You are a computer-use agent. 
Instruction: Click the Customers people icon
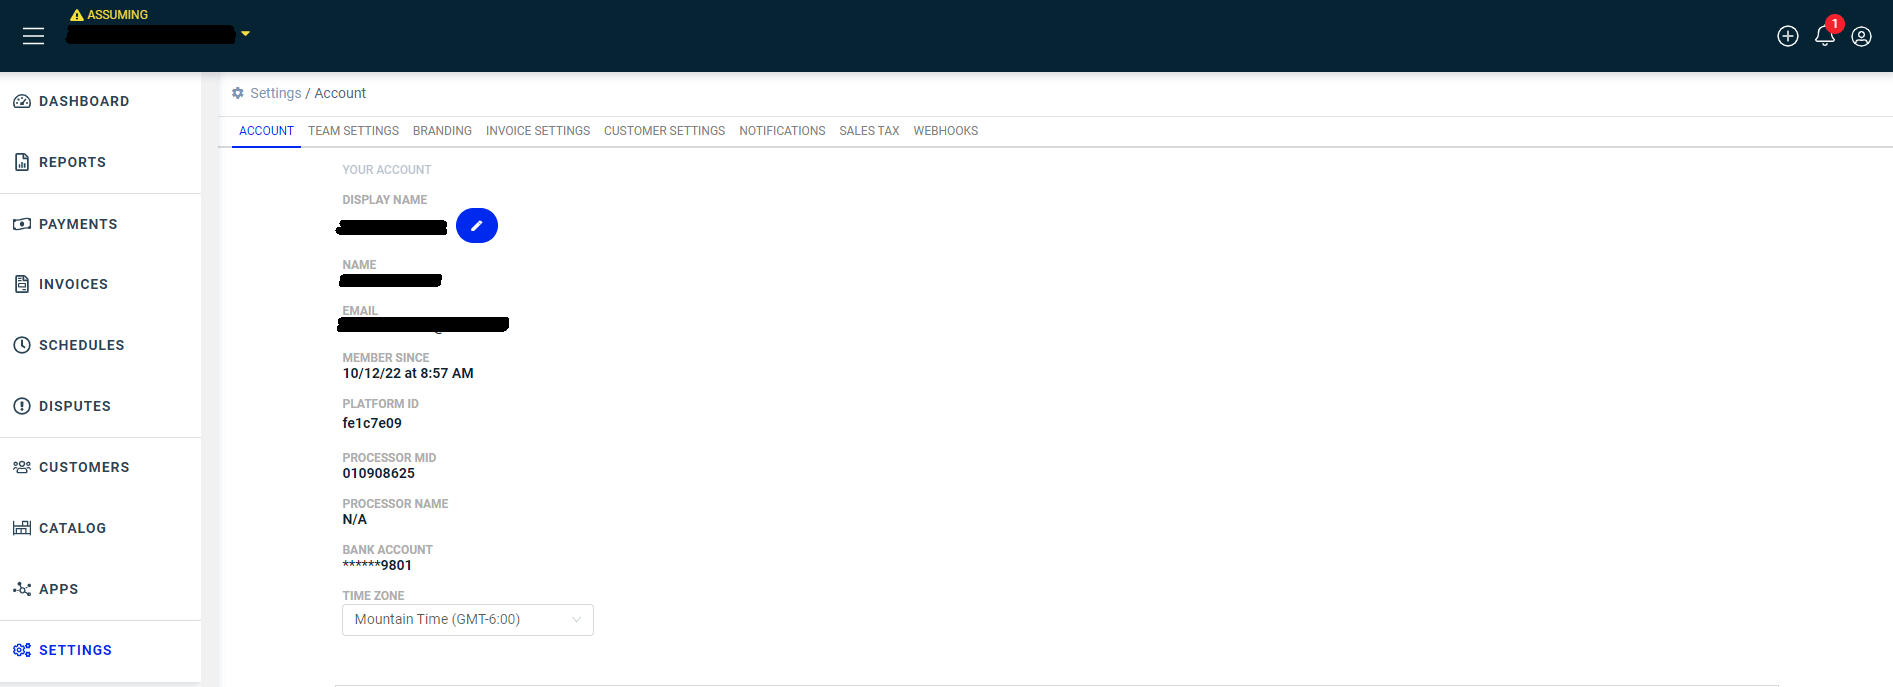click(22, 467)
